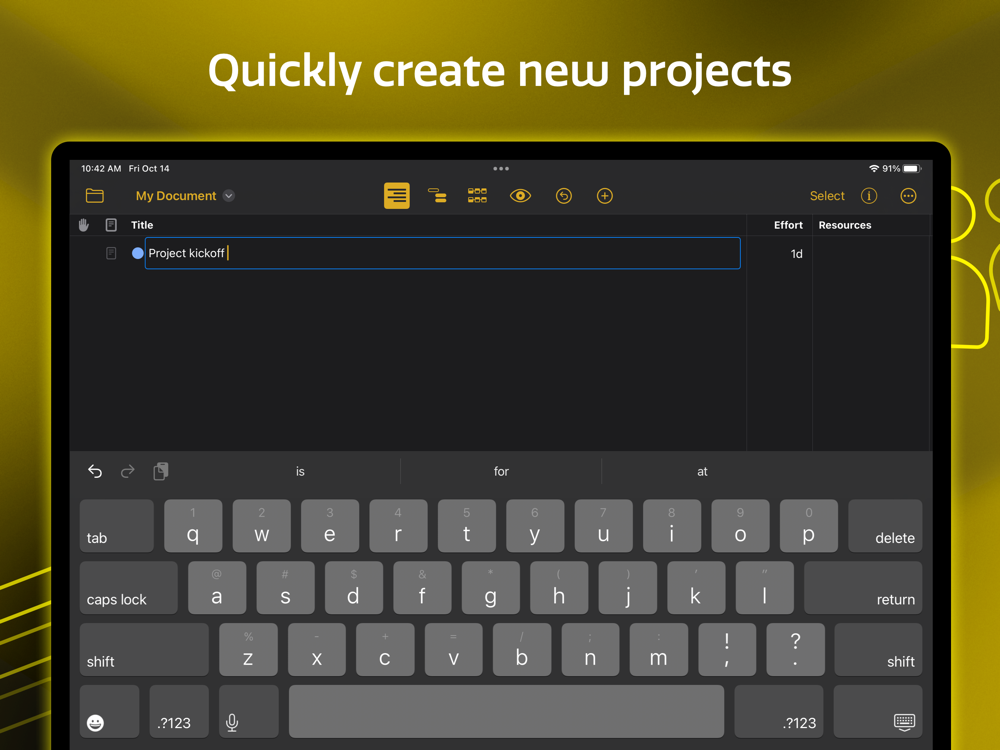Tap the q key
The width and height of the screenshot is (1000, 750).
(193, 526)
